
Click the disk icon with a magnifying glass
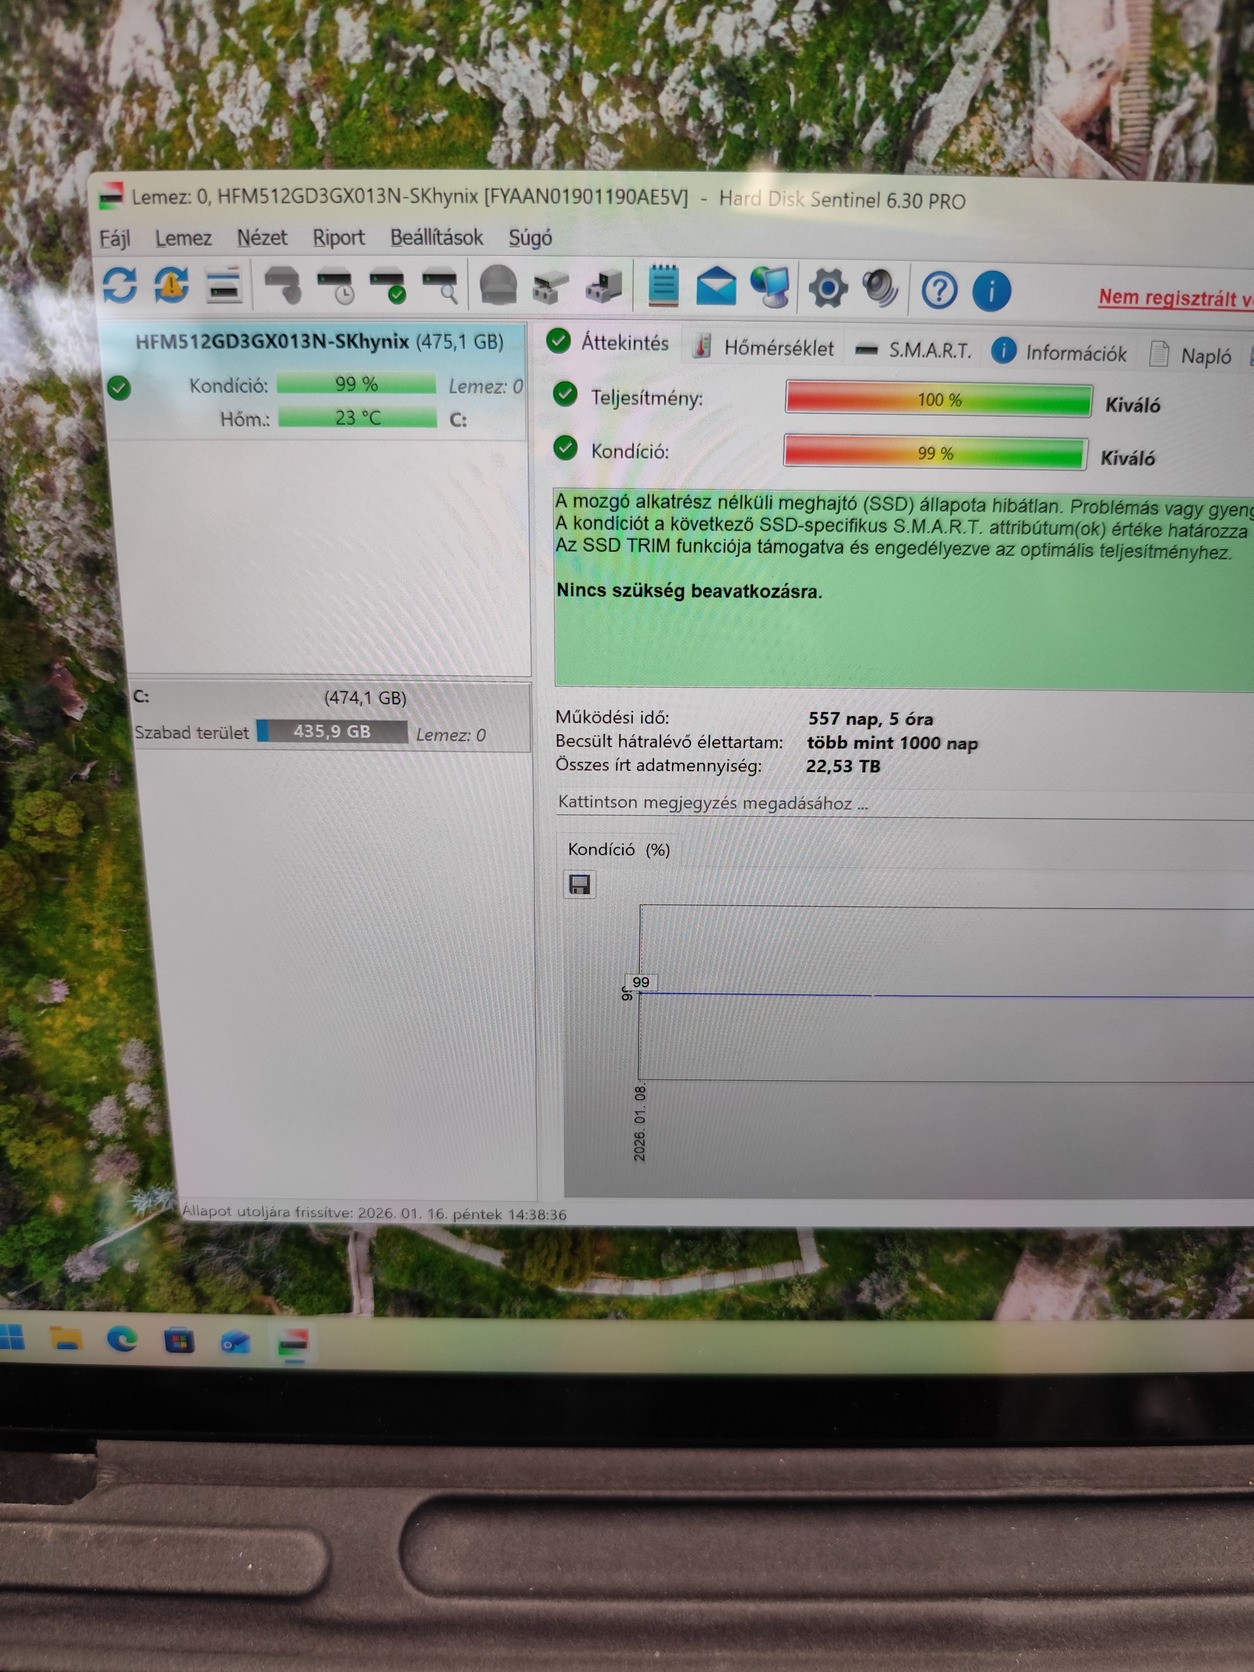(x=440, y=287)
